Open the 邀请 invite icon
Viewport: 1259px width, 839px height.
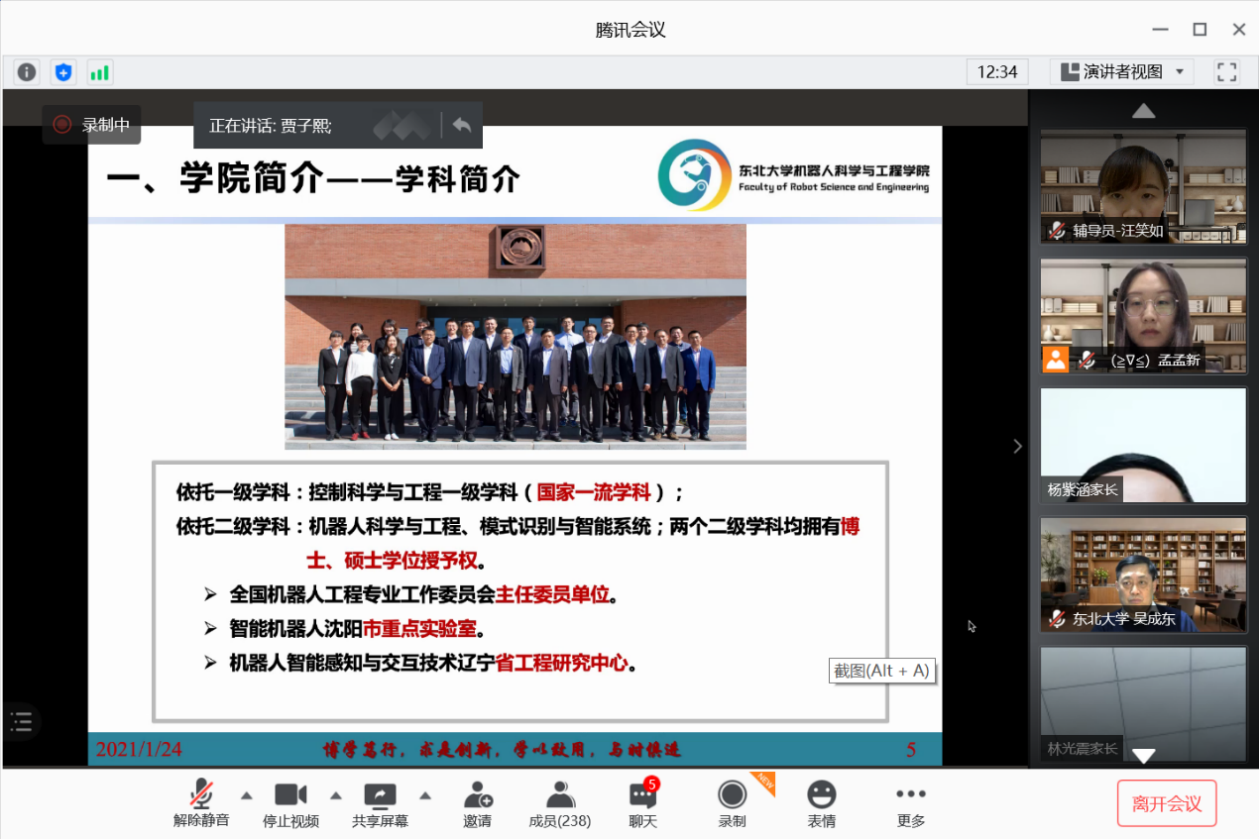[x=477, y=804]
